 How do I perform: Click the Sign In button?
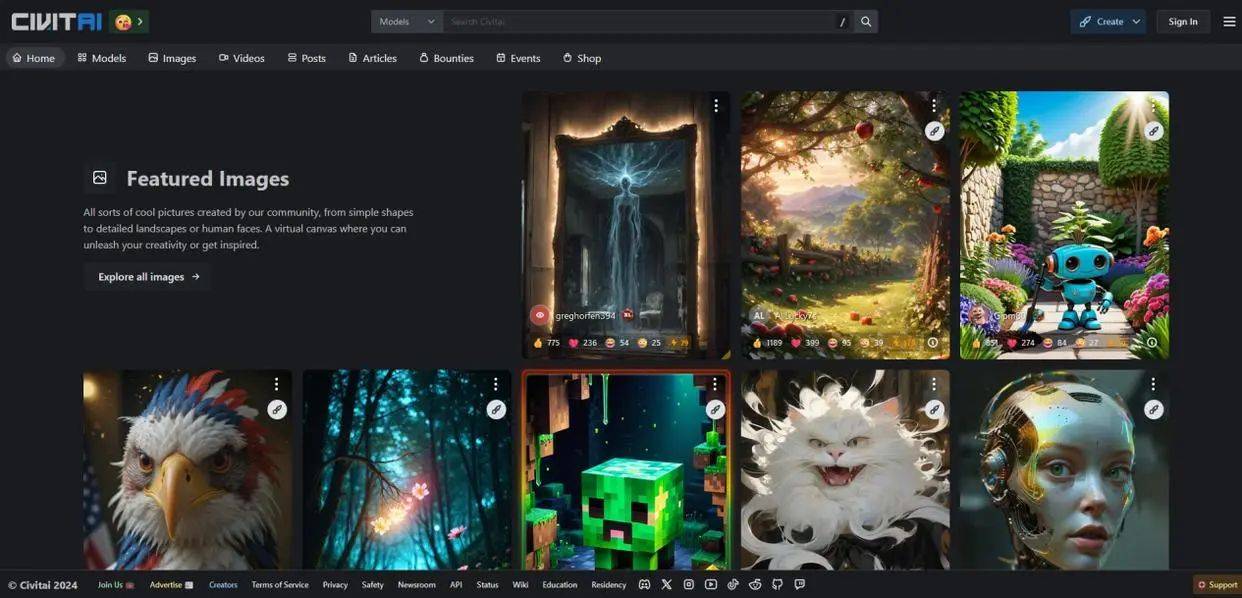(1183, 21)
